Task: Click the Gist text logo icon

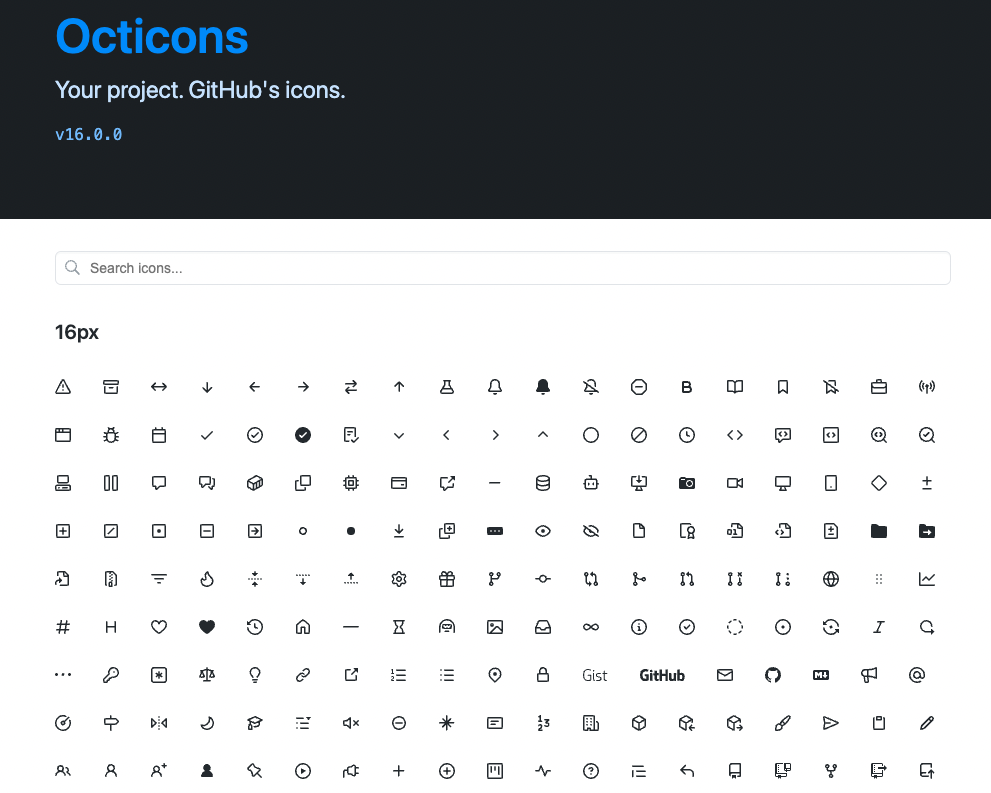Action: [595, 675]
